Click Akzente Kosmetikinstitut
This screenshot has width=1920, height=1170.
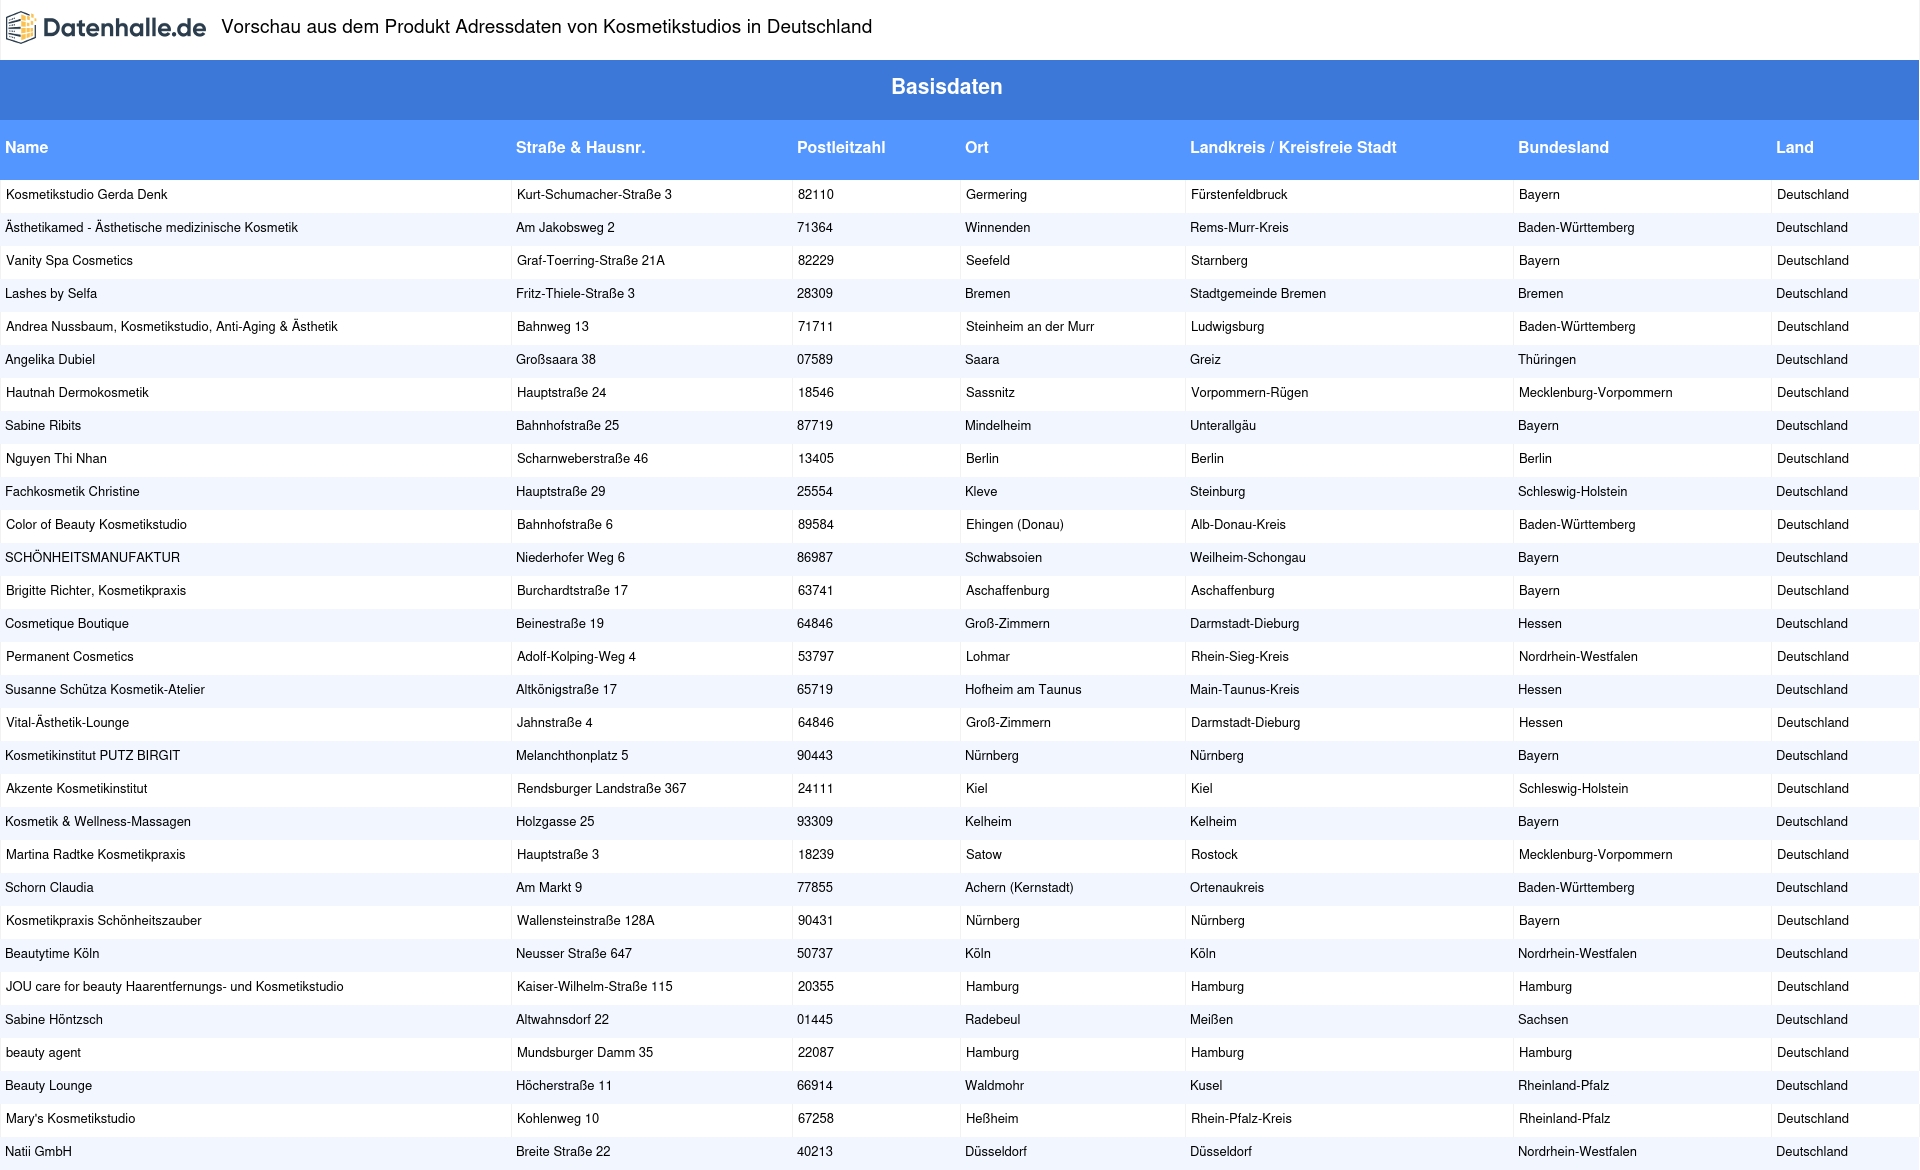pos(76,789)
